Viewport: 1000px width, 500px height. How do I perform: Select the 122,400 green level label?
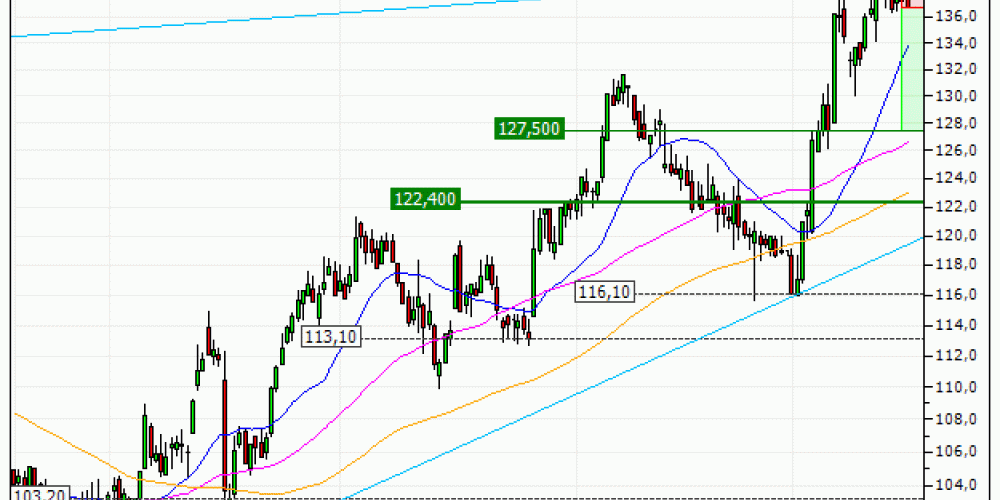pos(425,200)
